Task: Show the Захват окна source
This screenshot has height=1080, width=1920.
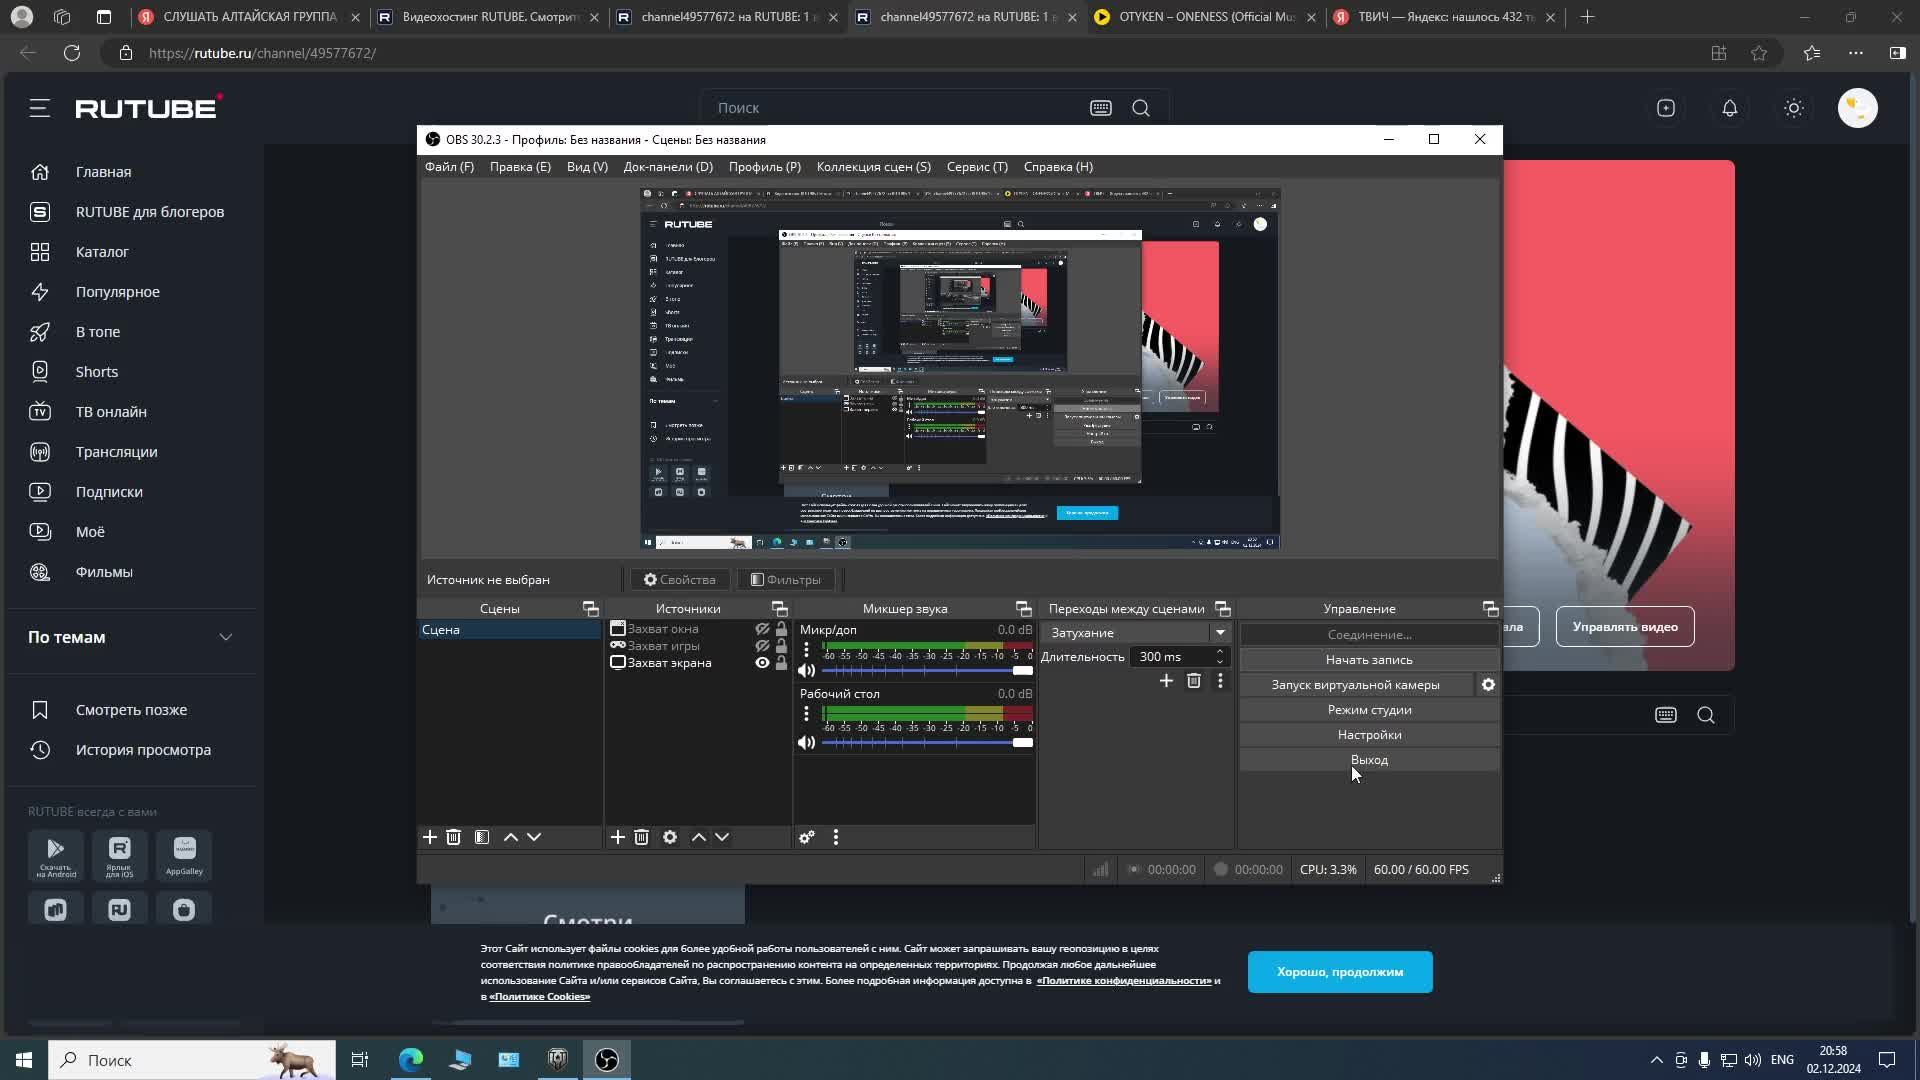Action: coord(762,629)
